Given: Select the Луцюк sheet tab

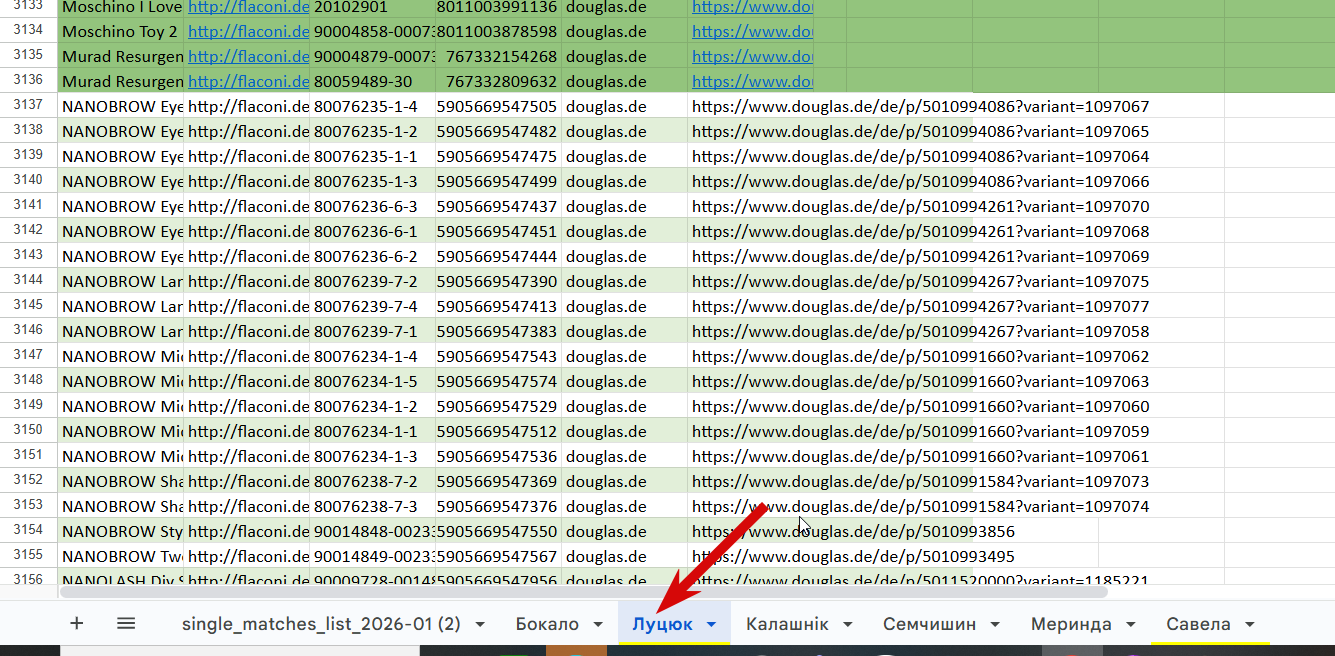Looking at the screenshot, I should (662, 624).
